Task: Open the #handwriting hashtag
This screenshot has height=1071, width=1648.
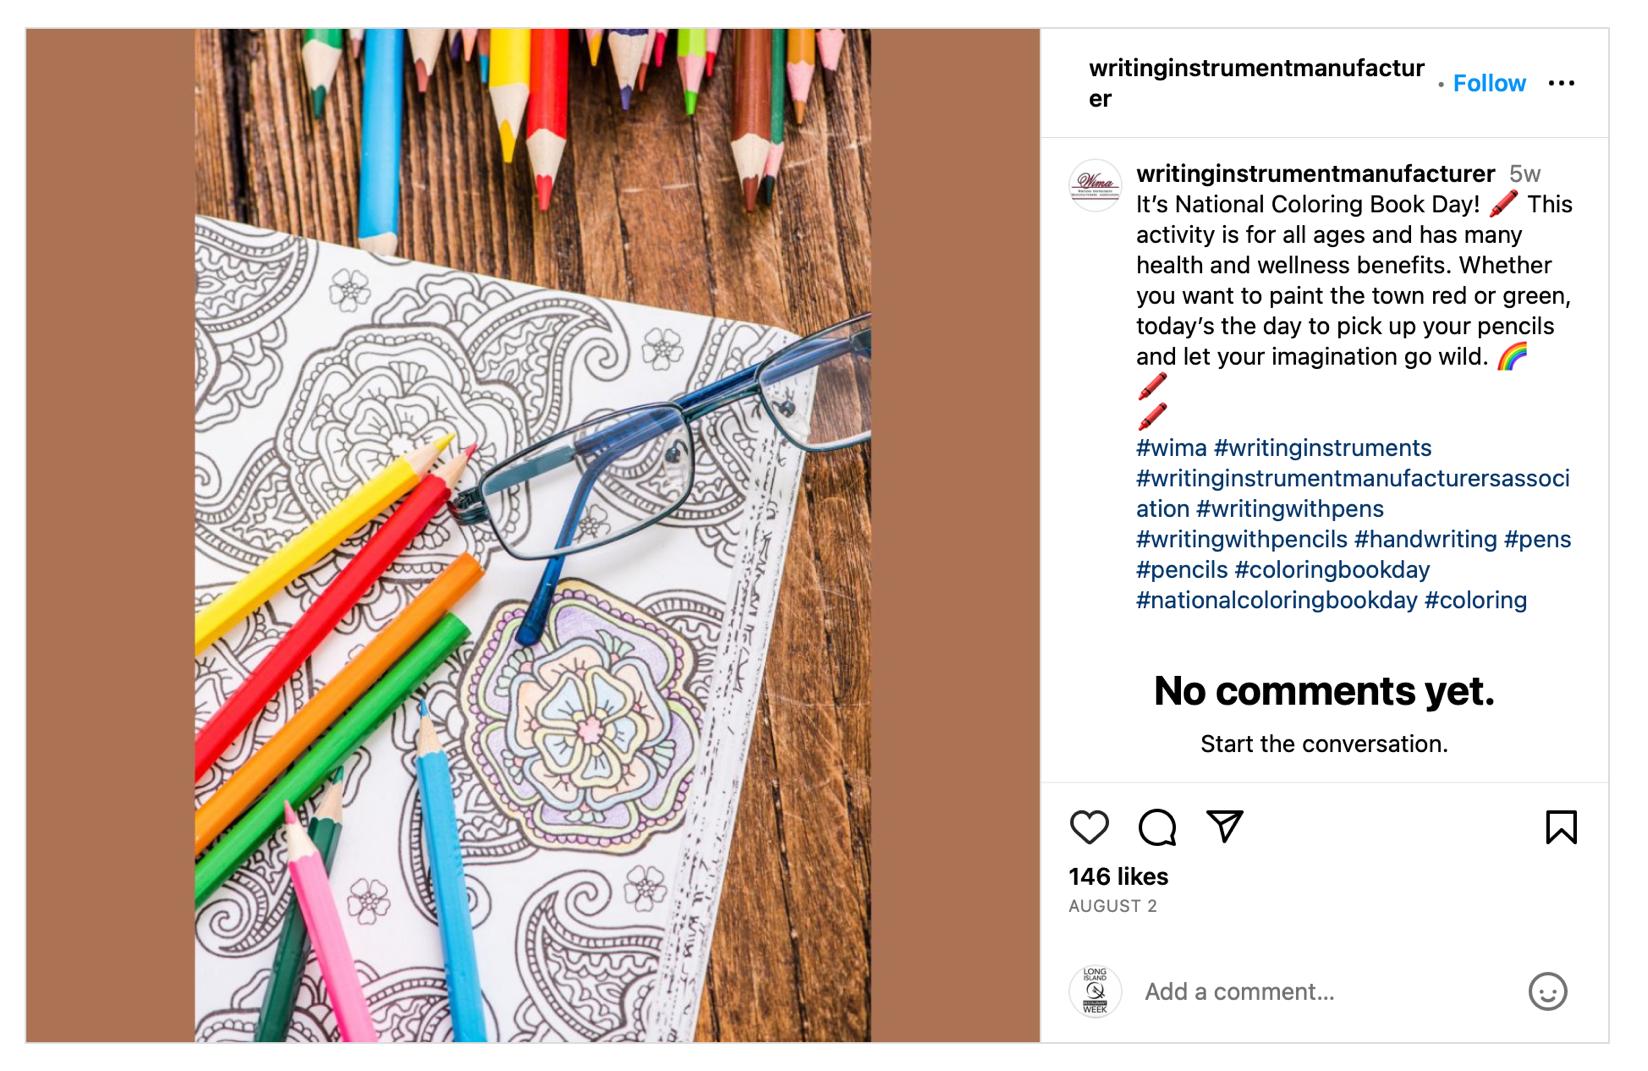Action: point(1425,539)
